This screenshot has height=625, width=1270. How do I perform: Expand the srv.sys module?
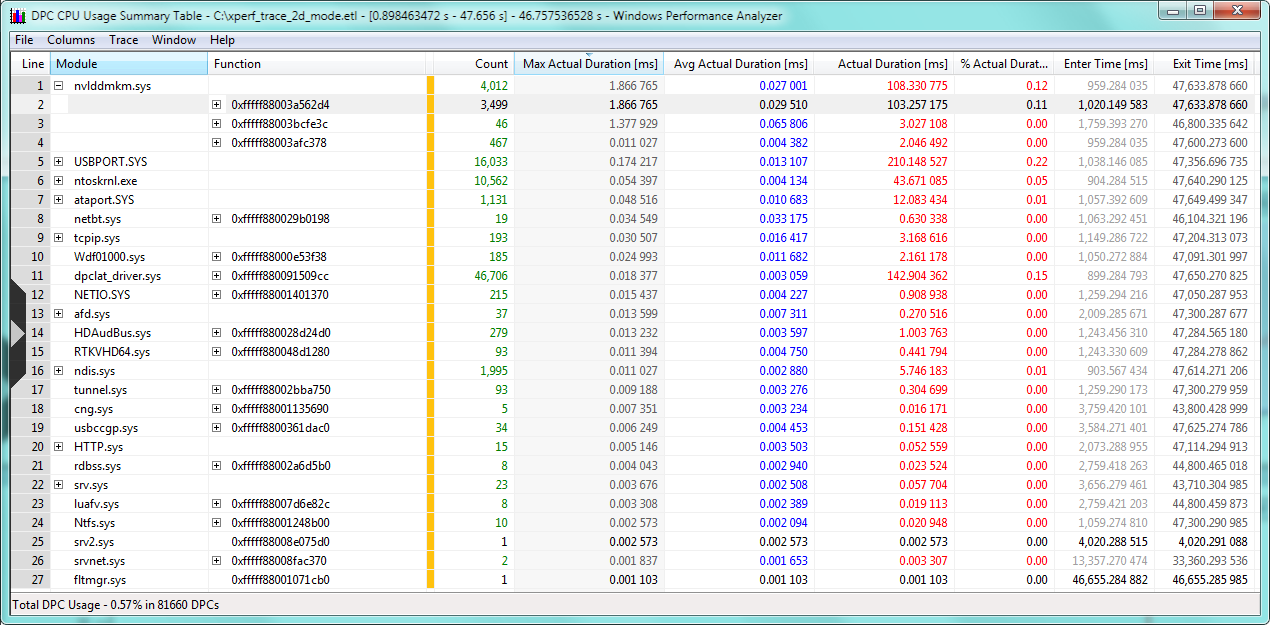(x=58, y=485)
